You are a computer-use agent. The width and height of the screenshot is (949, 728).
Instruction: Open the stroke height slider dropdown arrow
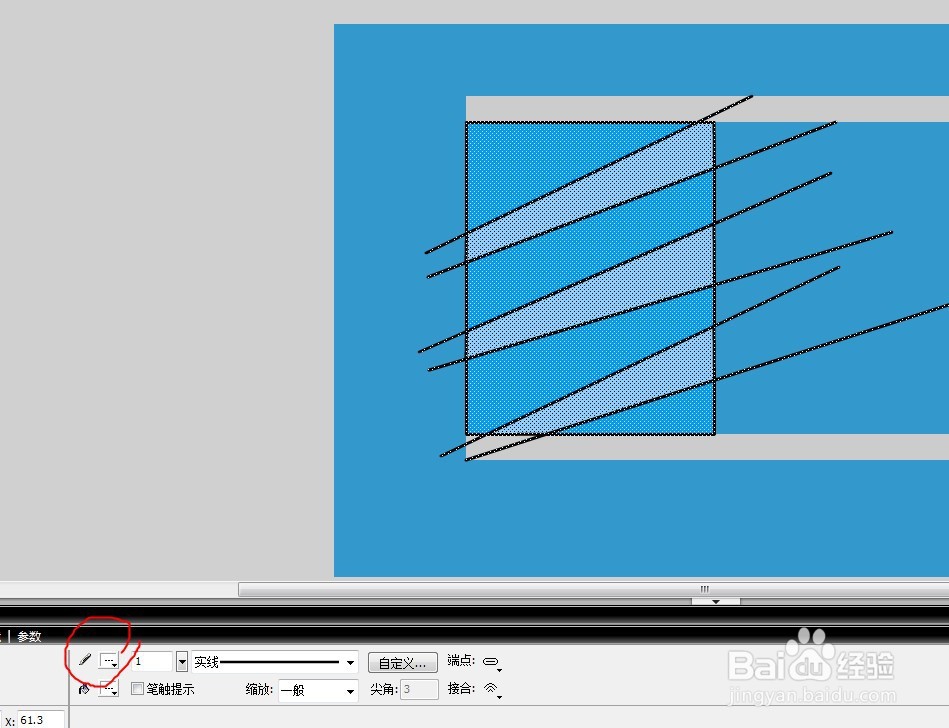coord(182,661)
